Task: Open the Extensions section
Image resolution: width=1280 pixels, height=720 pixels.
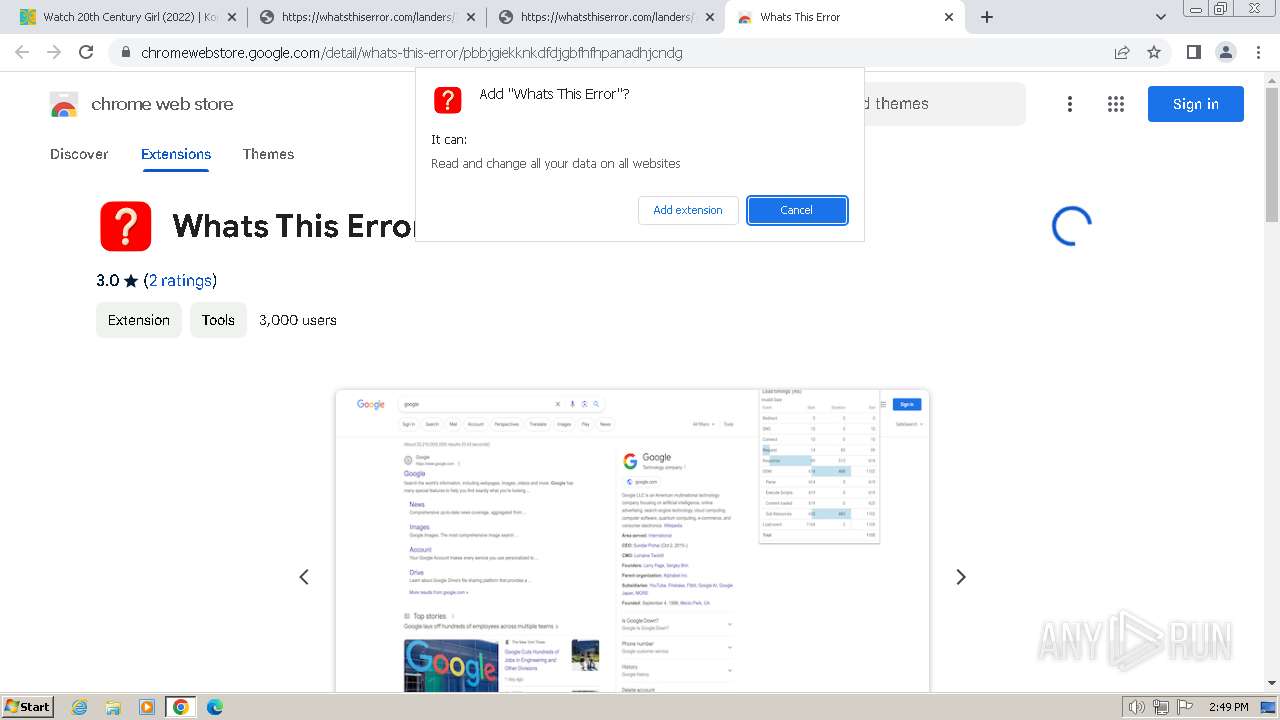Action: [x=176, y=154]
